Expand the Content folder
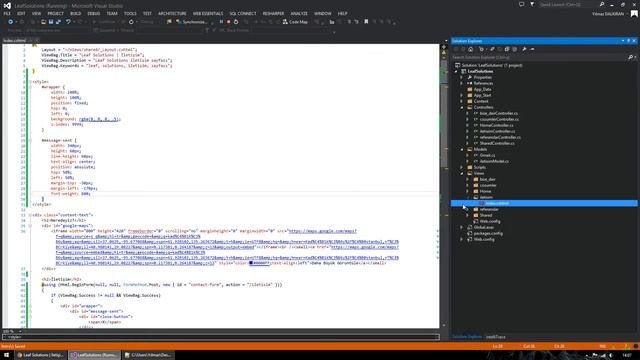Screen dimensions: 640x360 462,101
